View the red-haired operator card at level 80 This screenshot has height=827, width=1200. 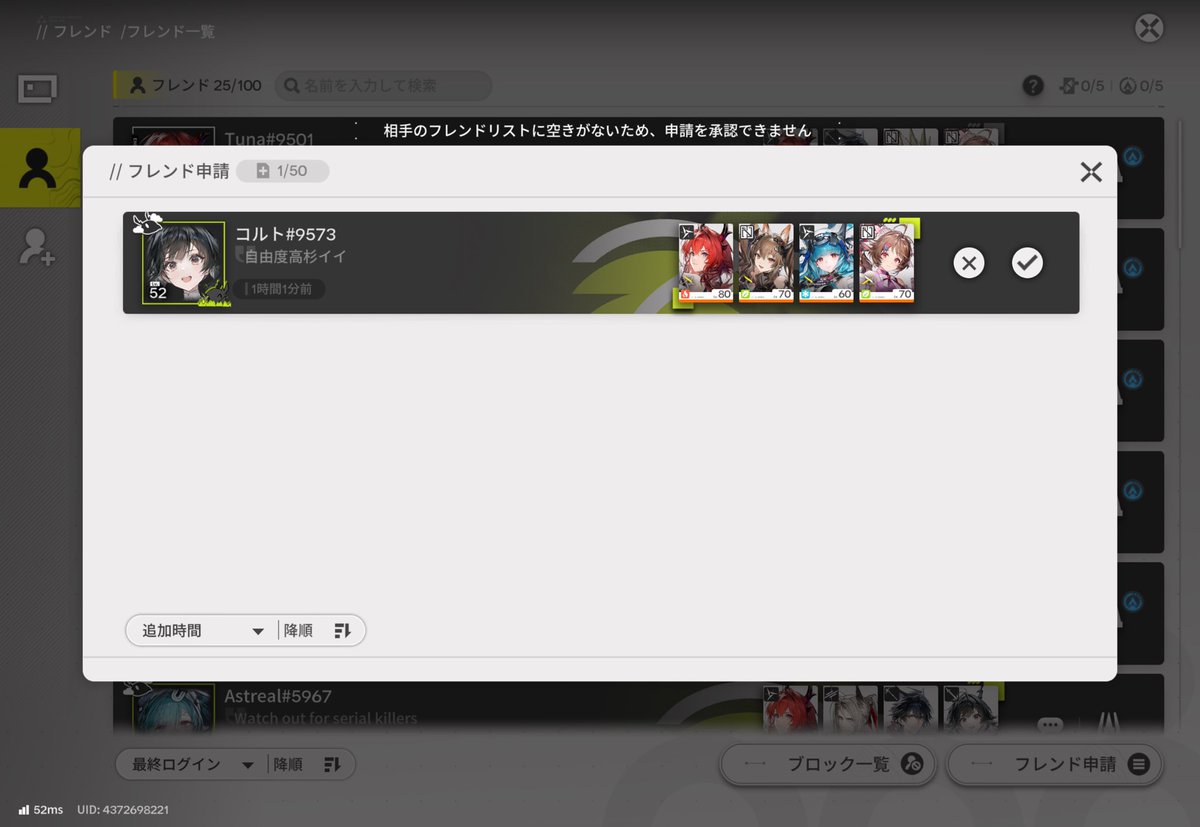(706, 262)
